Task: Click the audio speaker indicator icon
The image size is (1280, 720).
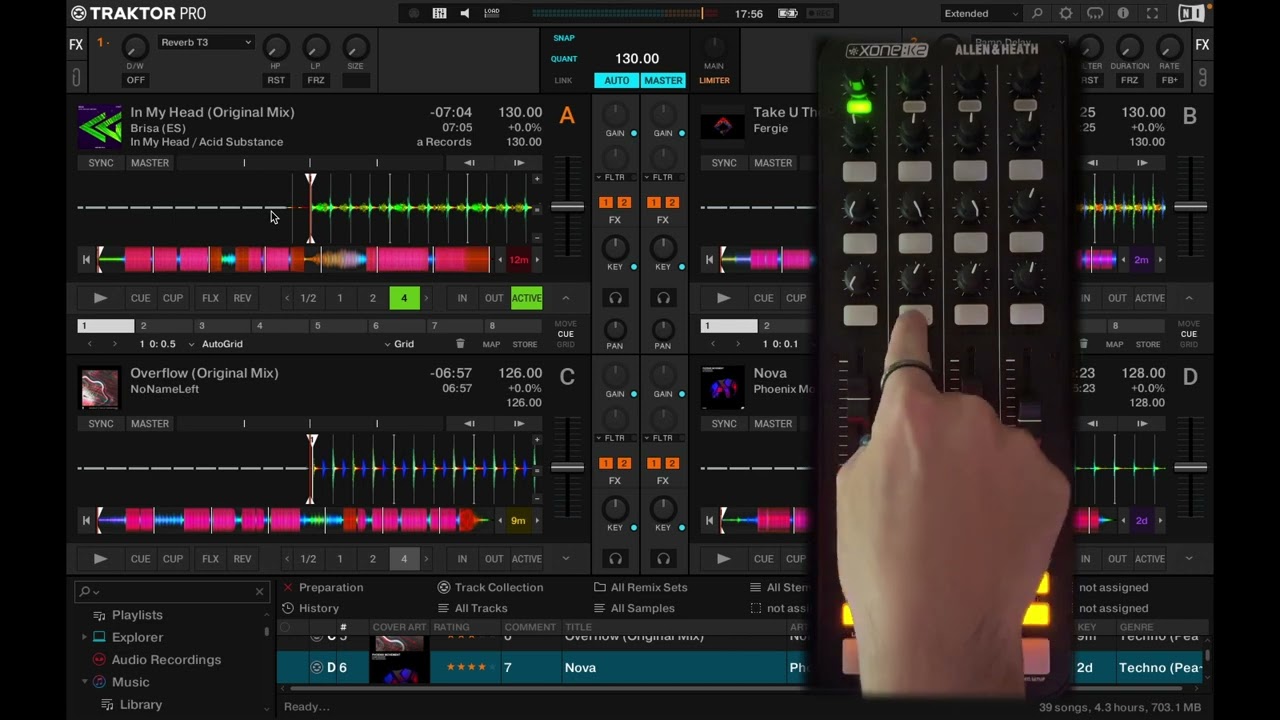Action: pyautogui.click(x=464, y=13)
